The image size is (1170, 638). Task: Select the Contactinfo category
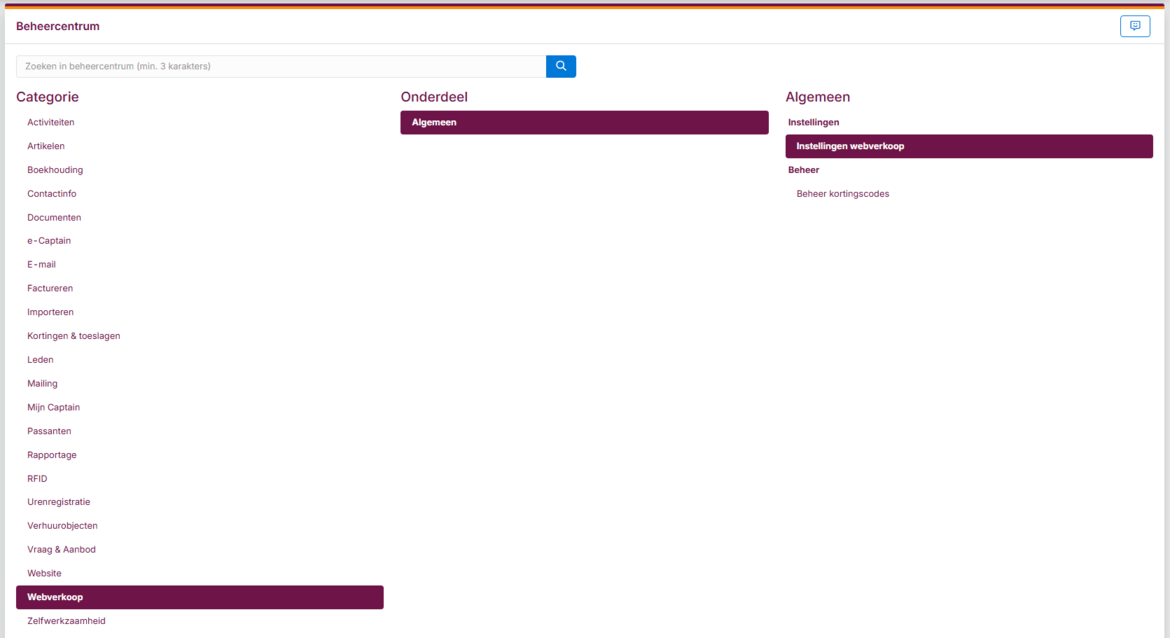tap(52, 194)
